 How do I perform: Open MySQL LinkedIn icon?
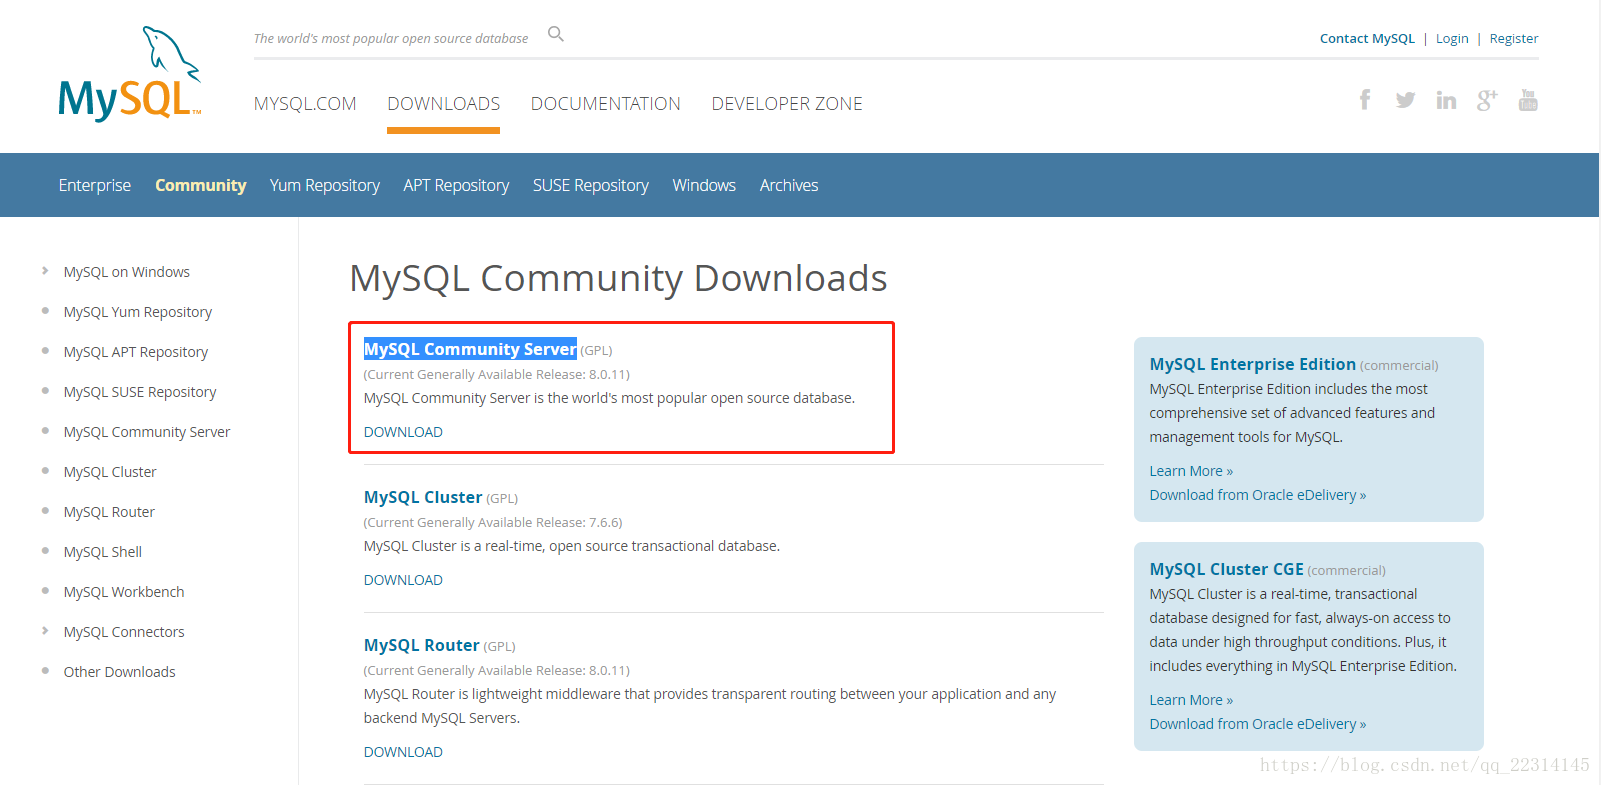(x=1446, y=100)
